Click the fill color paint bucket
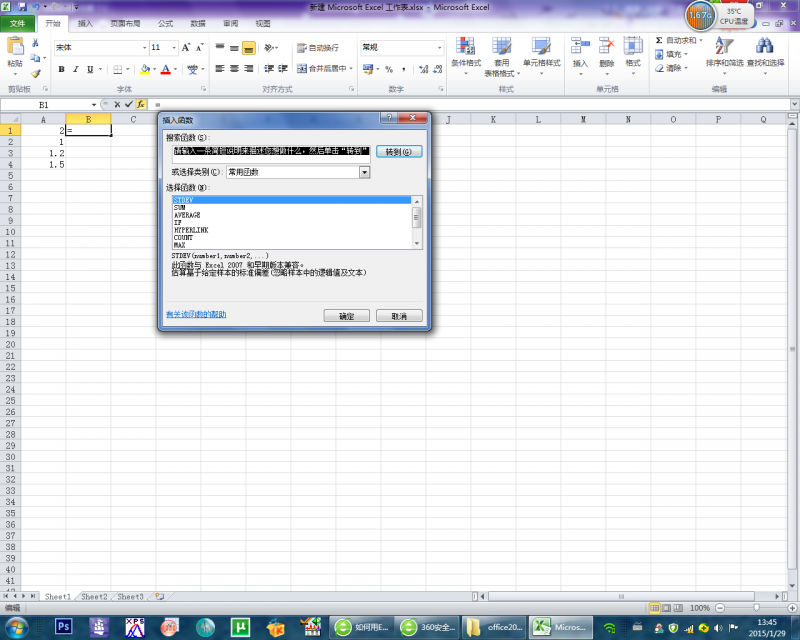 tap(145, 69)
